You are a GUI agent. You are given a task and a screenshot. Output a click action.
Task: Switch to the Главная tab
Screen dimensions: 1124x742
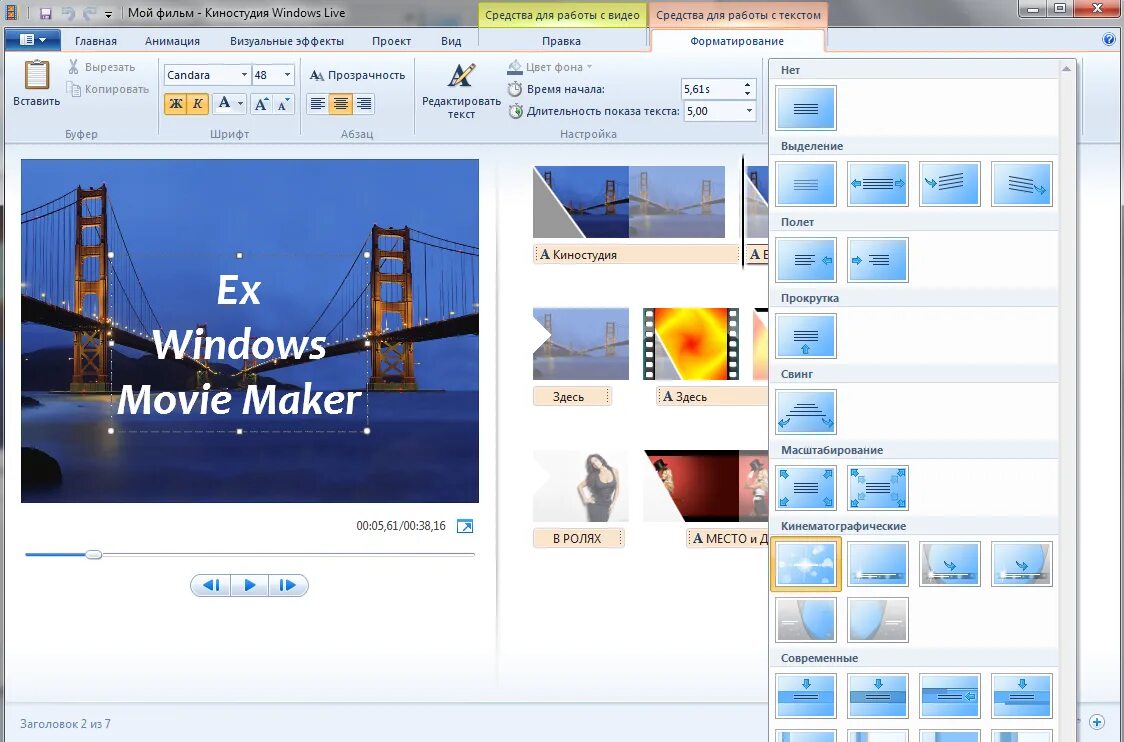[x=95, y=41]
